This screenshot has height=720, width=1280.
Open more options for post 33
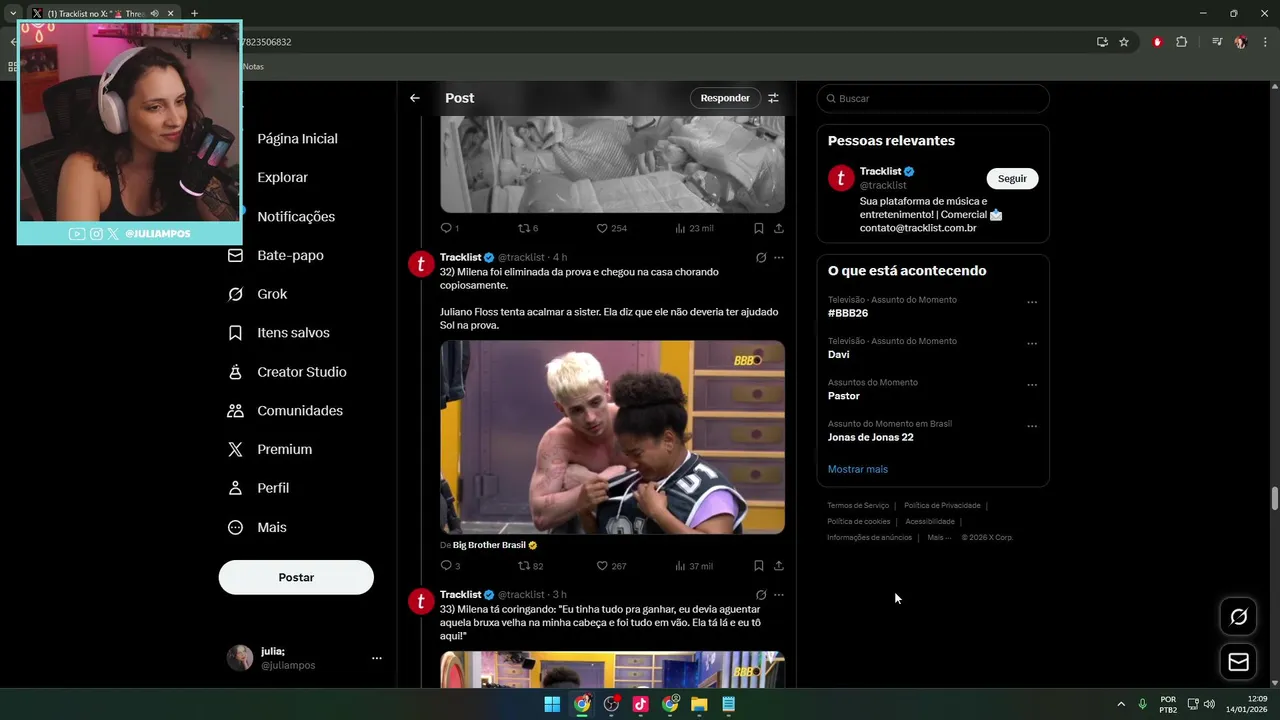[779, 595]
